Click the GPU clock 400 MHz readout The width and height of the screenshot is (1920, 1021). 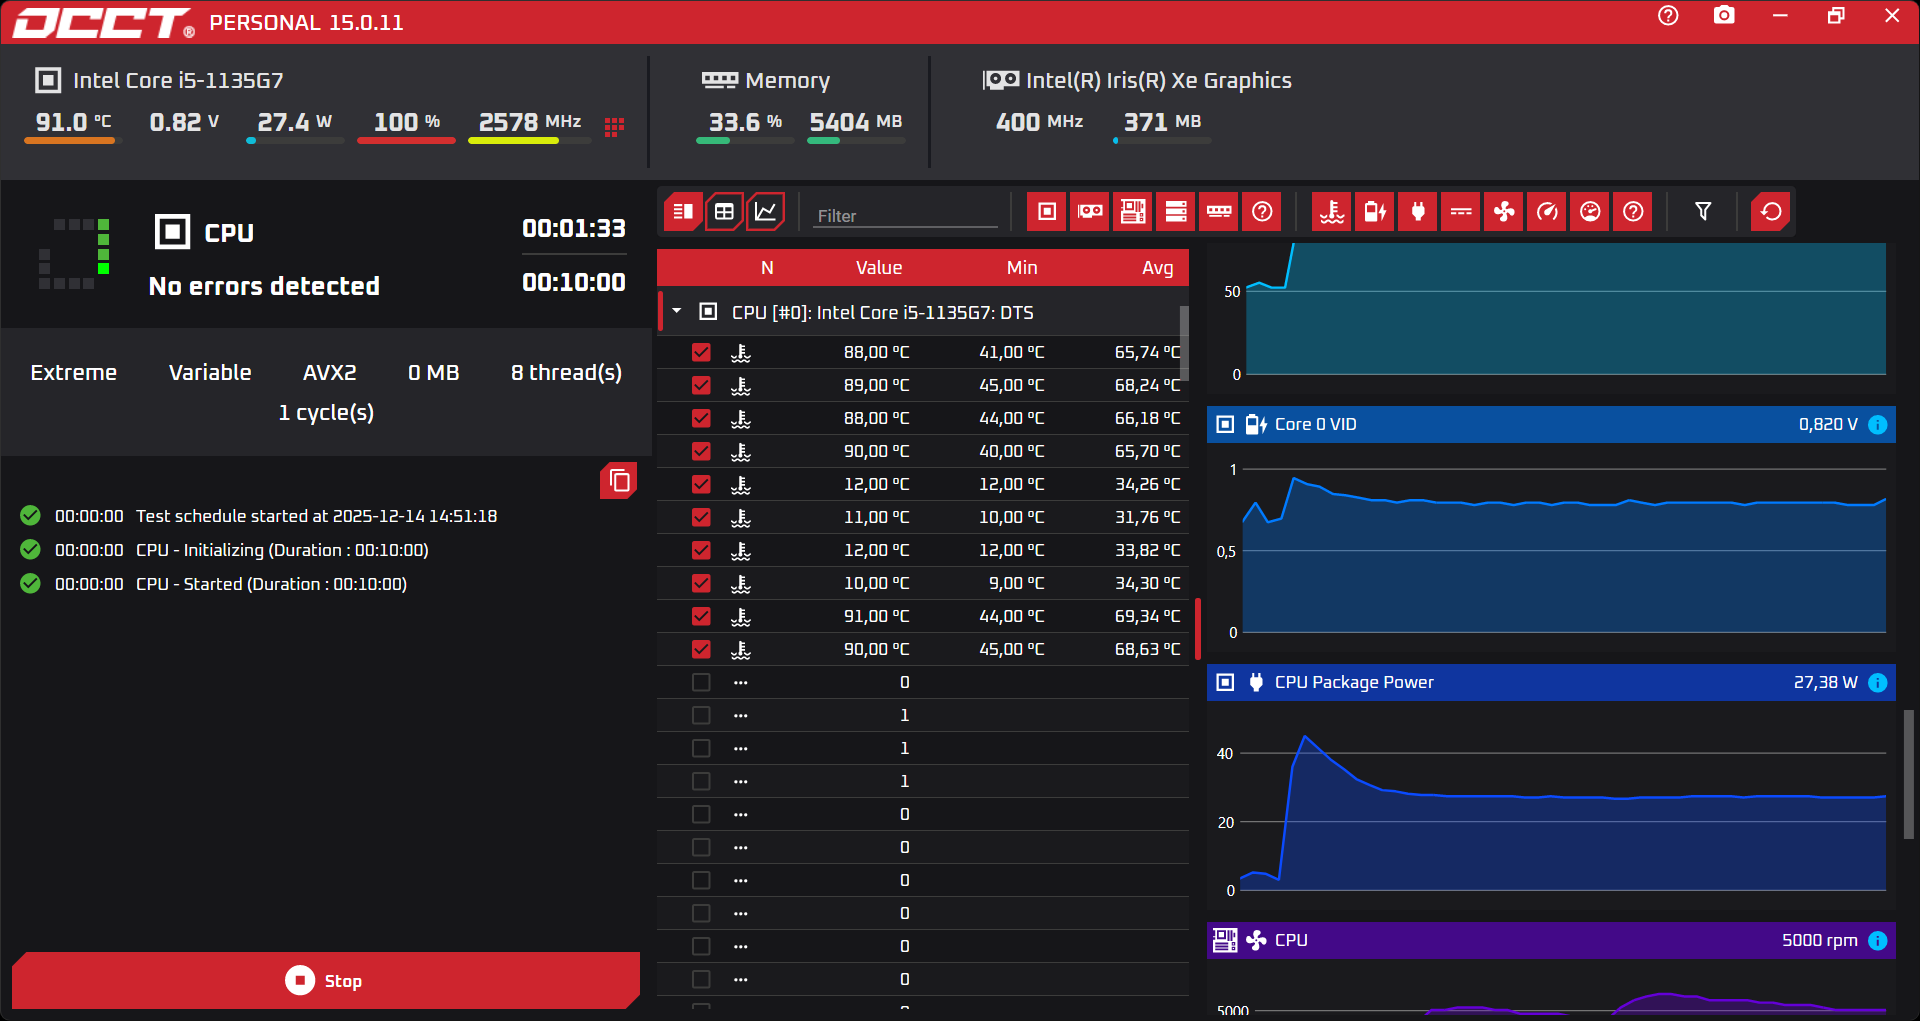[x=1039, y=123]
